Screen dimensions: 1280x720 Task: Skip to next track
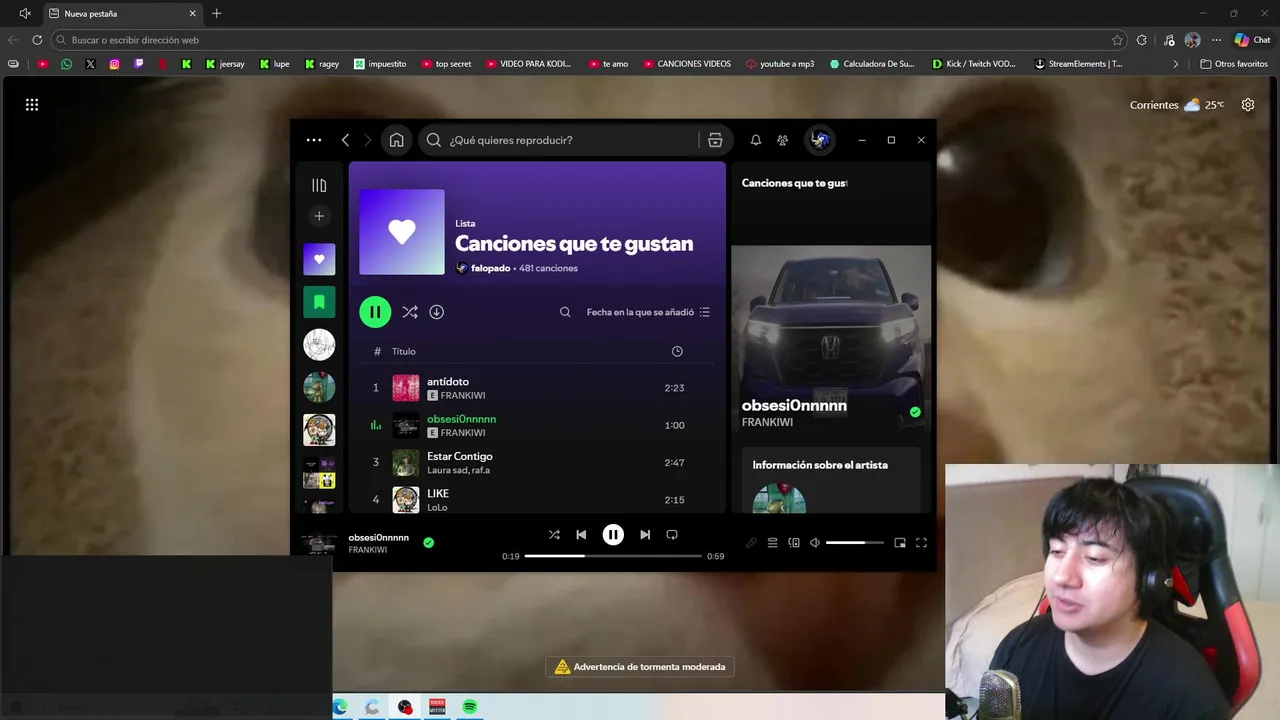(645, 535)
